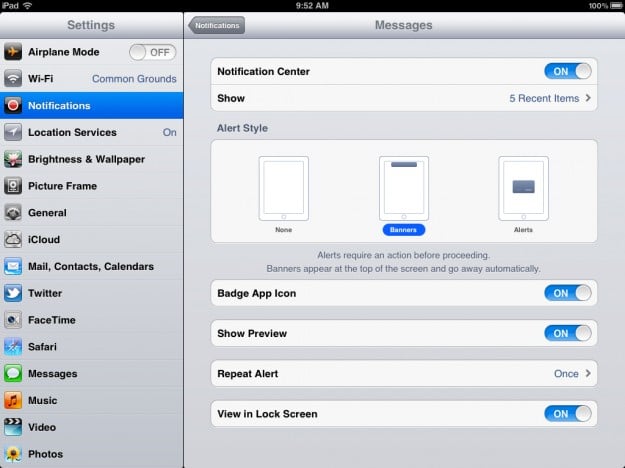The image size is (625, 468).
Task: Turn on Airplane Mode switch
Action: 152,52
